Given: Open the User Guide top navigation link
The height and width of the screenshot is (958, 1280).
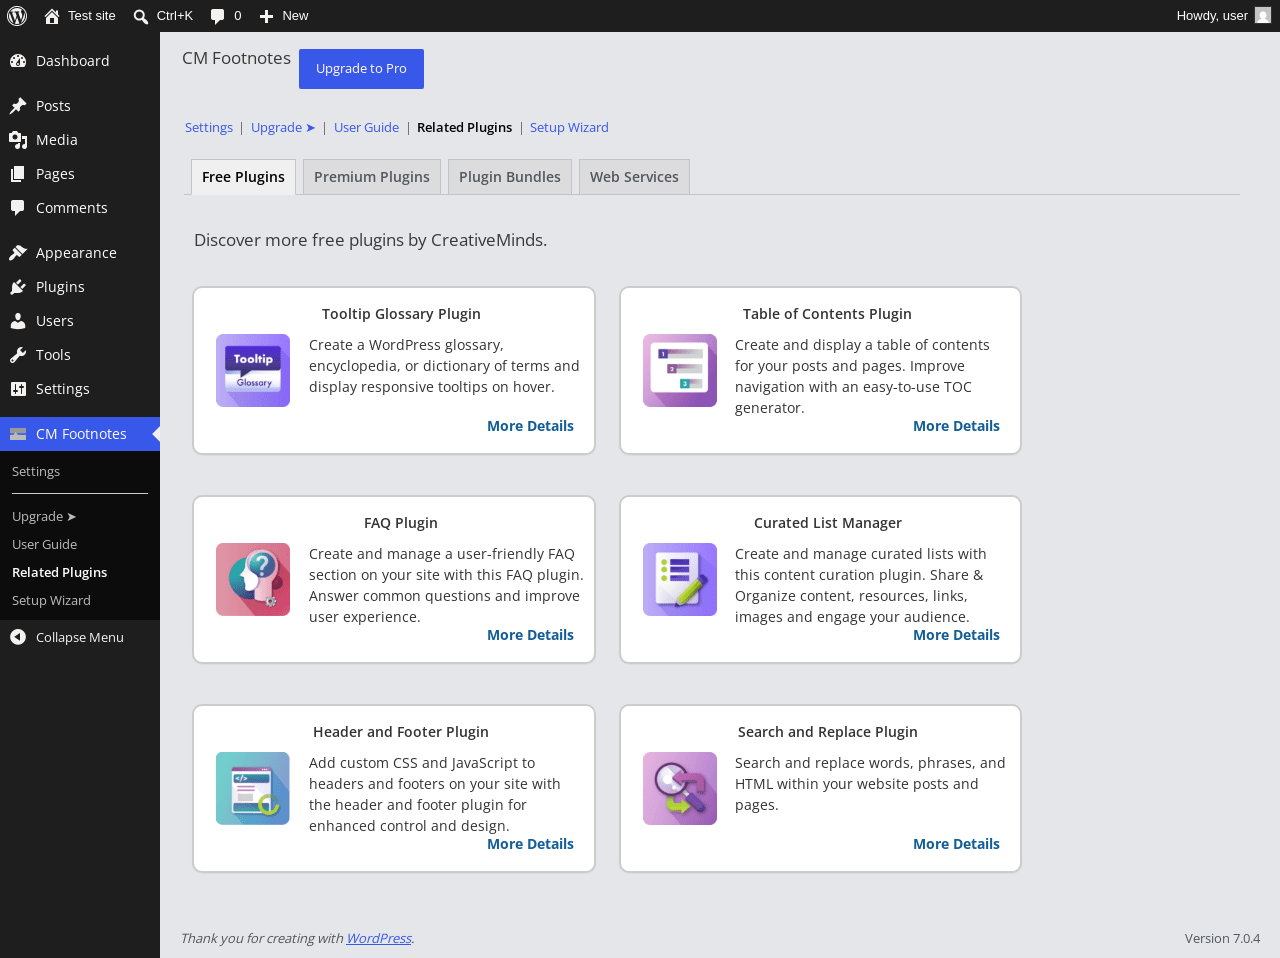Looking at the screenshot, I should pos(366,127).
